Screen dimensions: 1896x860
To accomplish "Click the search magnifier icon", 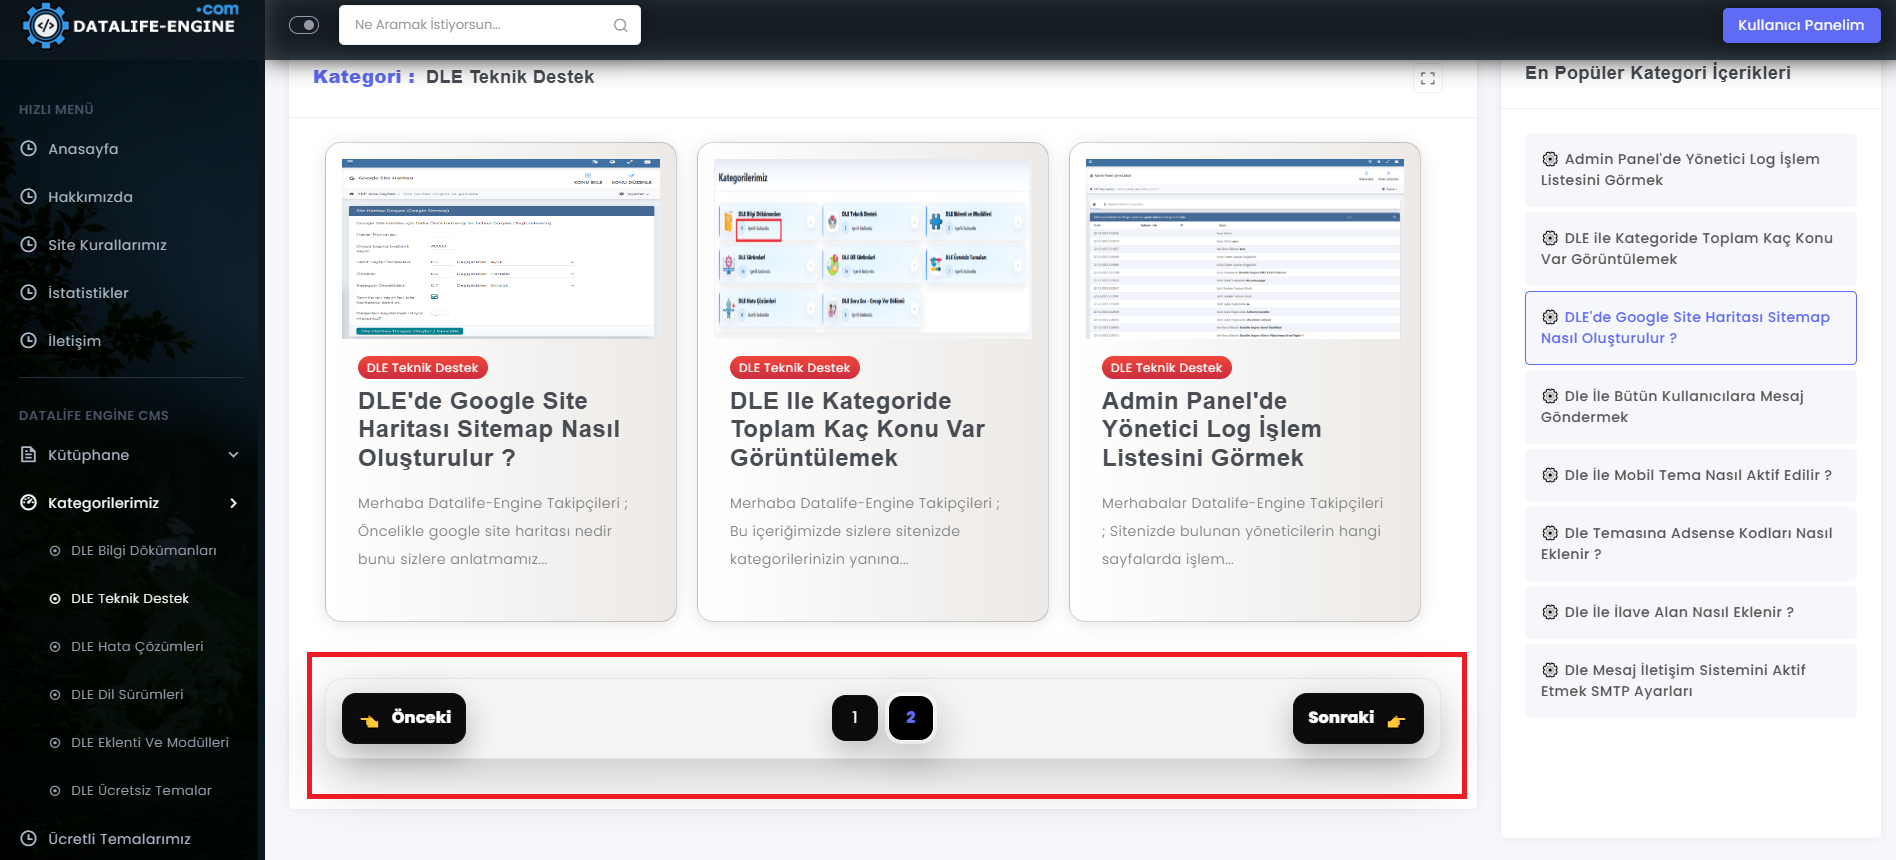I will click(x=620, y=25).
